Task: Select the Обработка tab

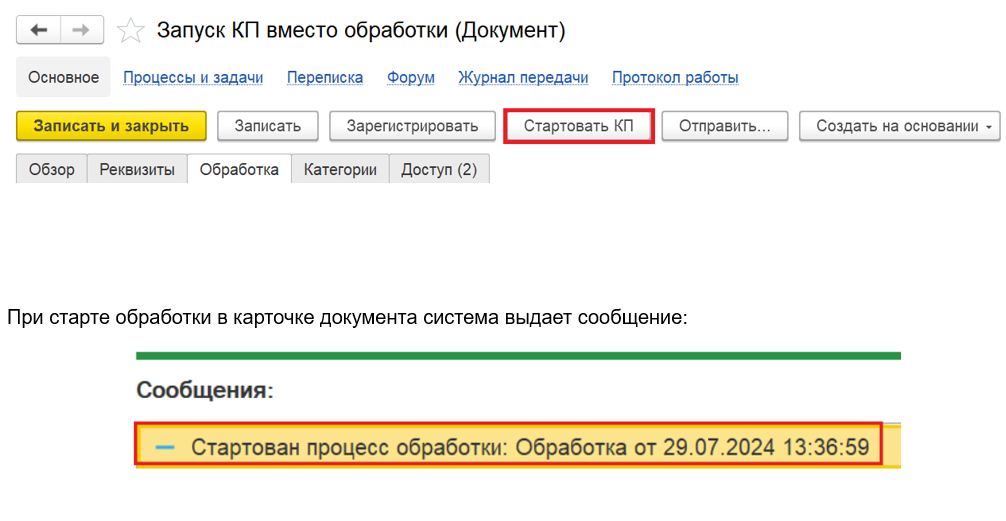Action: [239, 170]
